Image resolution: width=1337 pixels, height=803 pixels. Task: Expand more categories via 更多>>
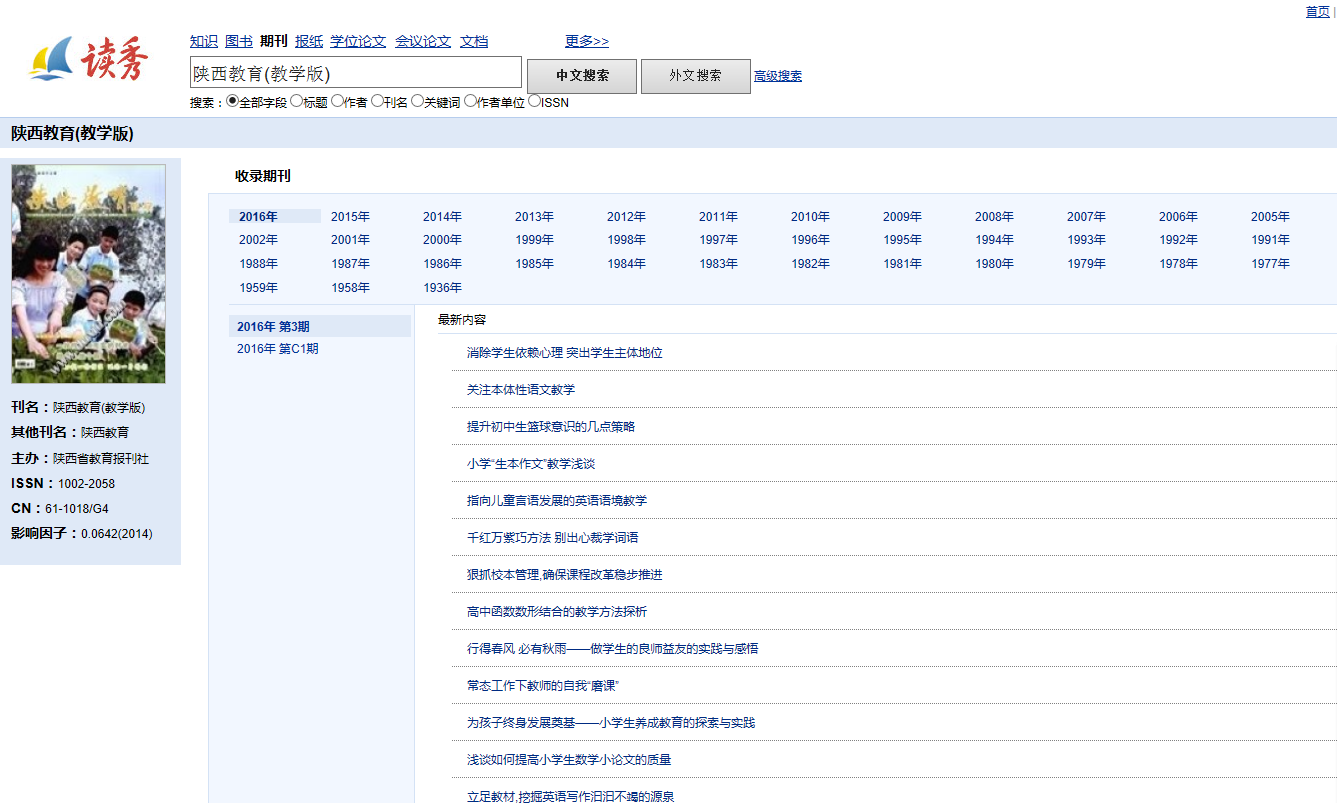coord(586,41)
